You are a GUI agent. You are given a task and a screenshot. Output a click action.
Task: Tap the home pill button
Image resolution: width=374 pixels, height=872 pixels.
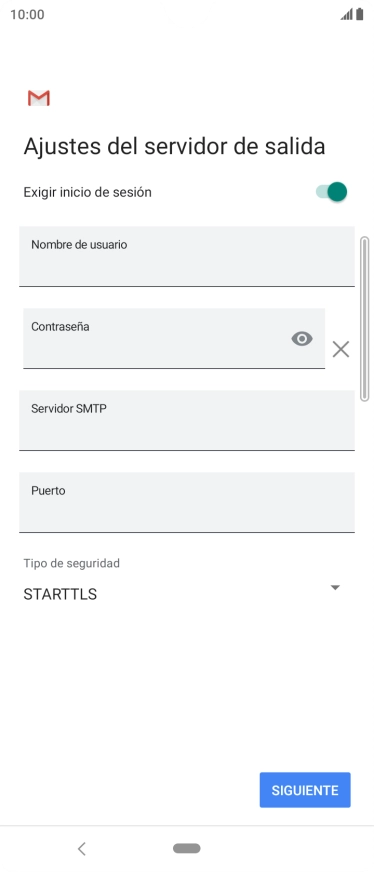tap(187, 848)
